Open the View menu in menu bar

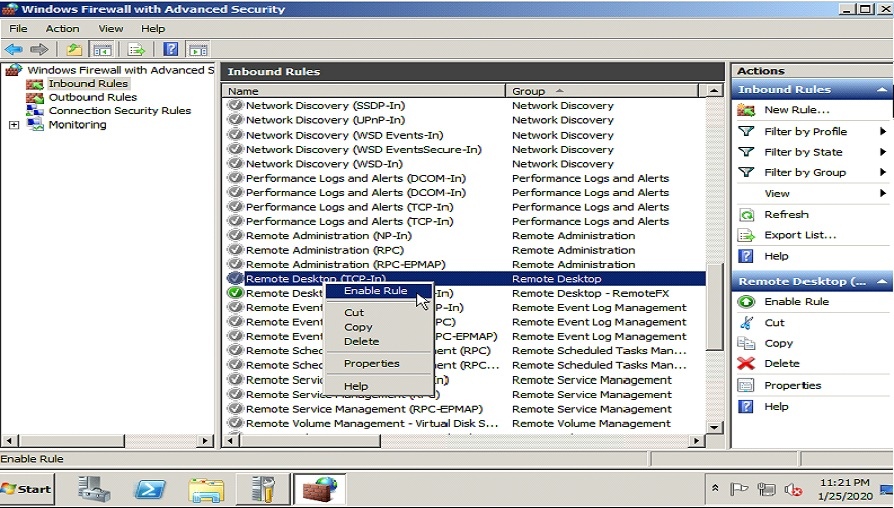coord(111,29)
